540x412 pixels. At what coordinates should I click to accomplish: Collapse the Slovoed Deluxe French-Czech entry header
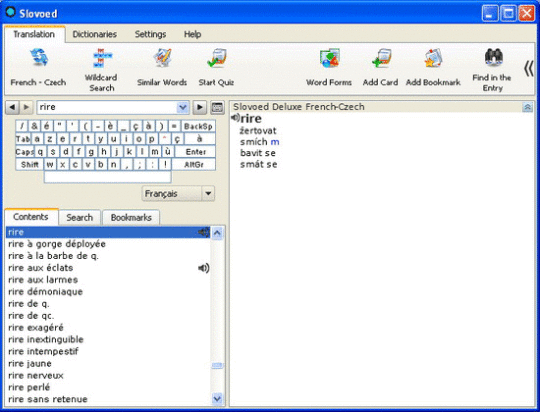527,107
